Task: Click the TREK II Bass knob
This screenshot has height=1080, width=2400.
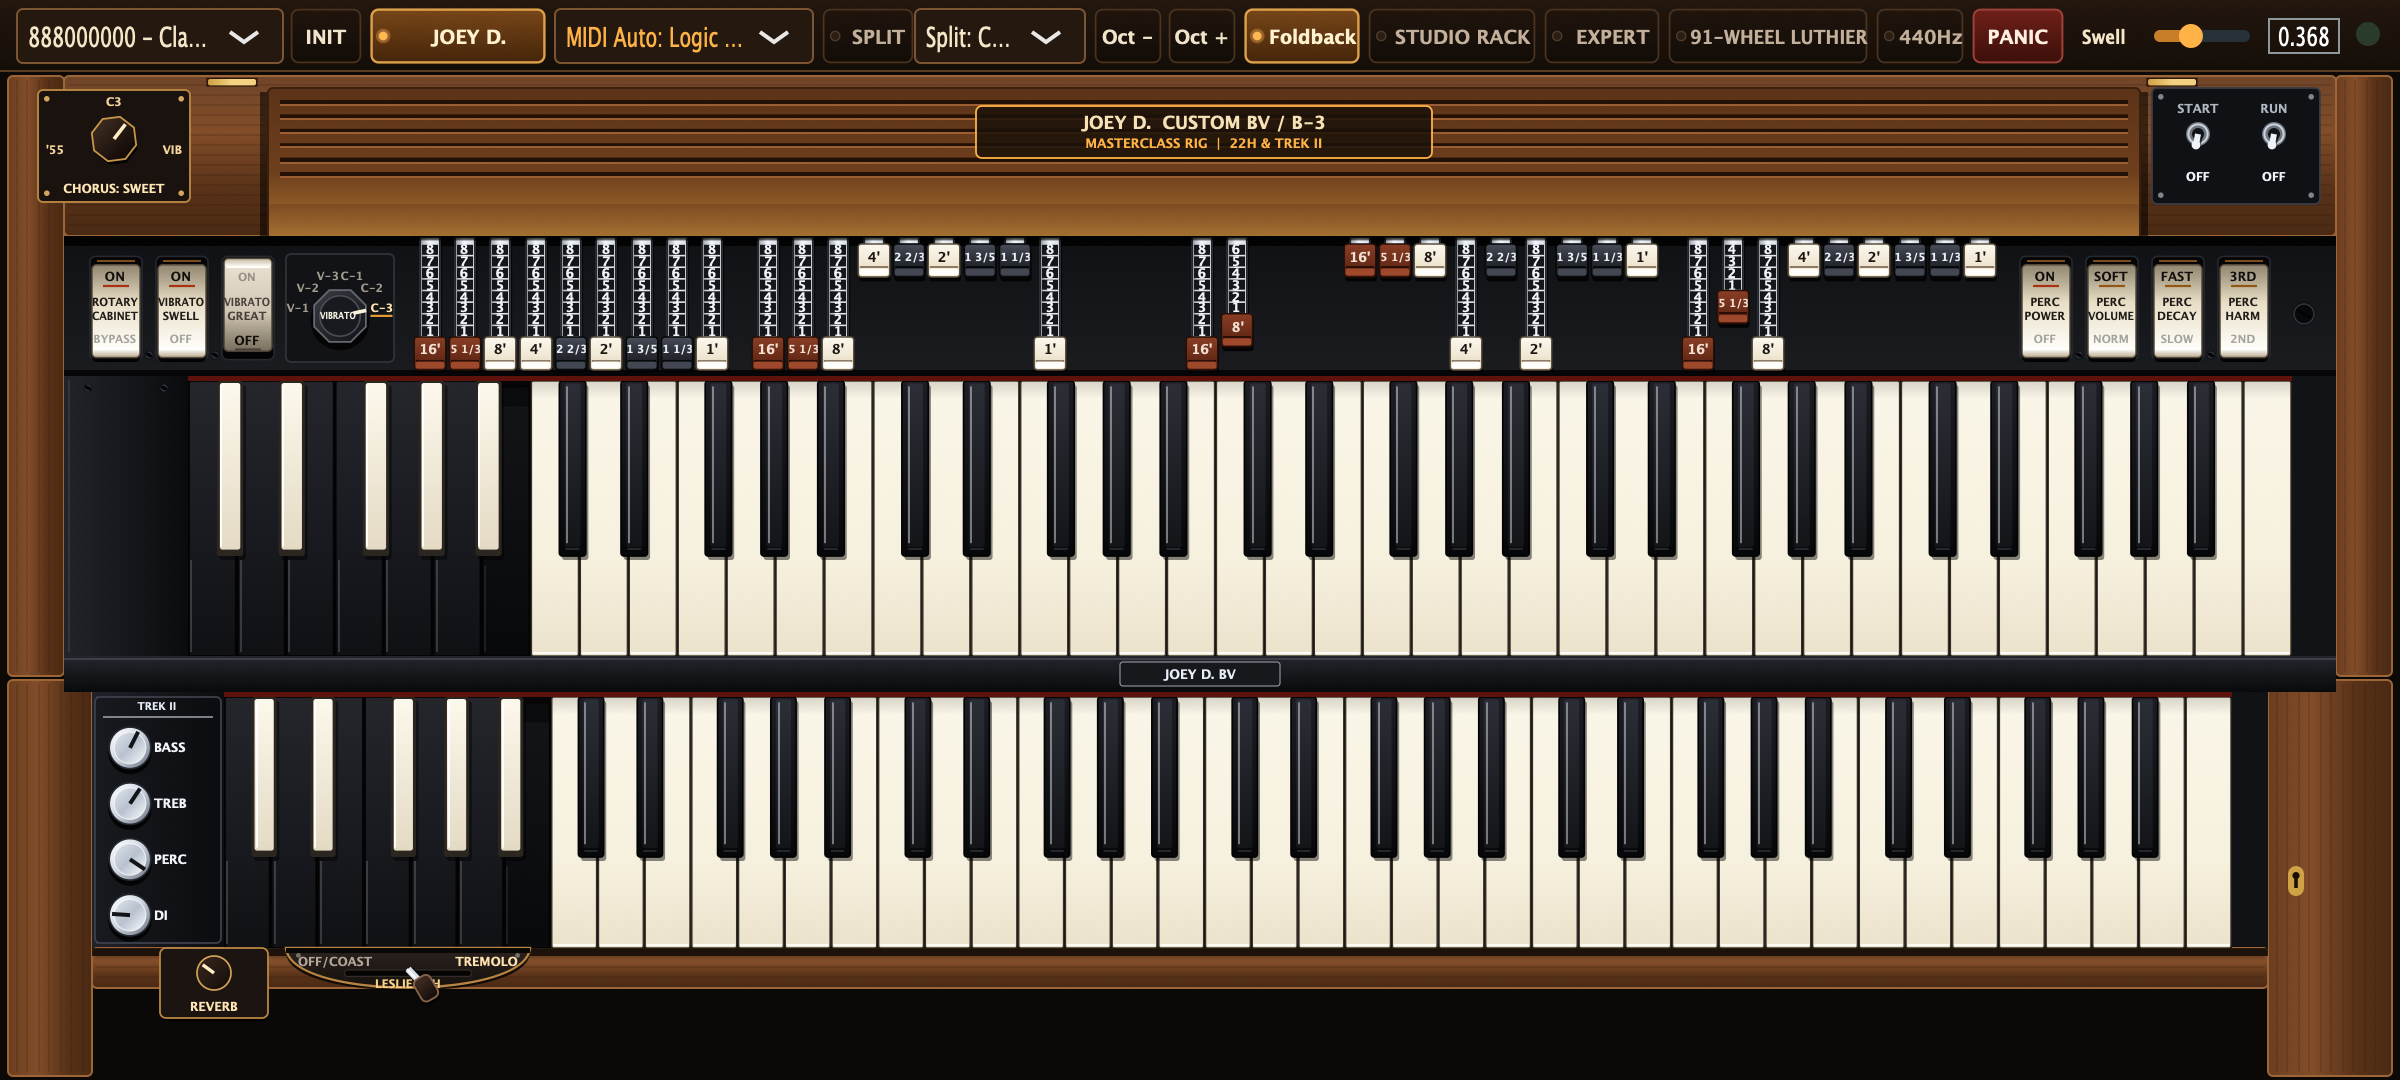Action: pyautogui.click(x=129, y=748)
